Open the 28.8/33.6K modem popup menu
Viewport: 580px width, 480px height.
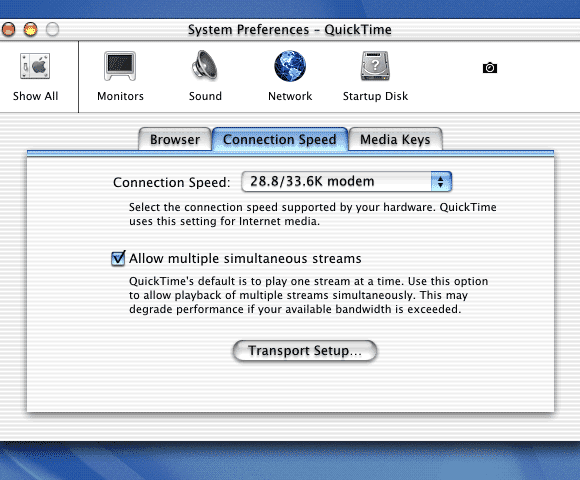tap(346, 182)
